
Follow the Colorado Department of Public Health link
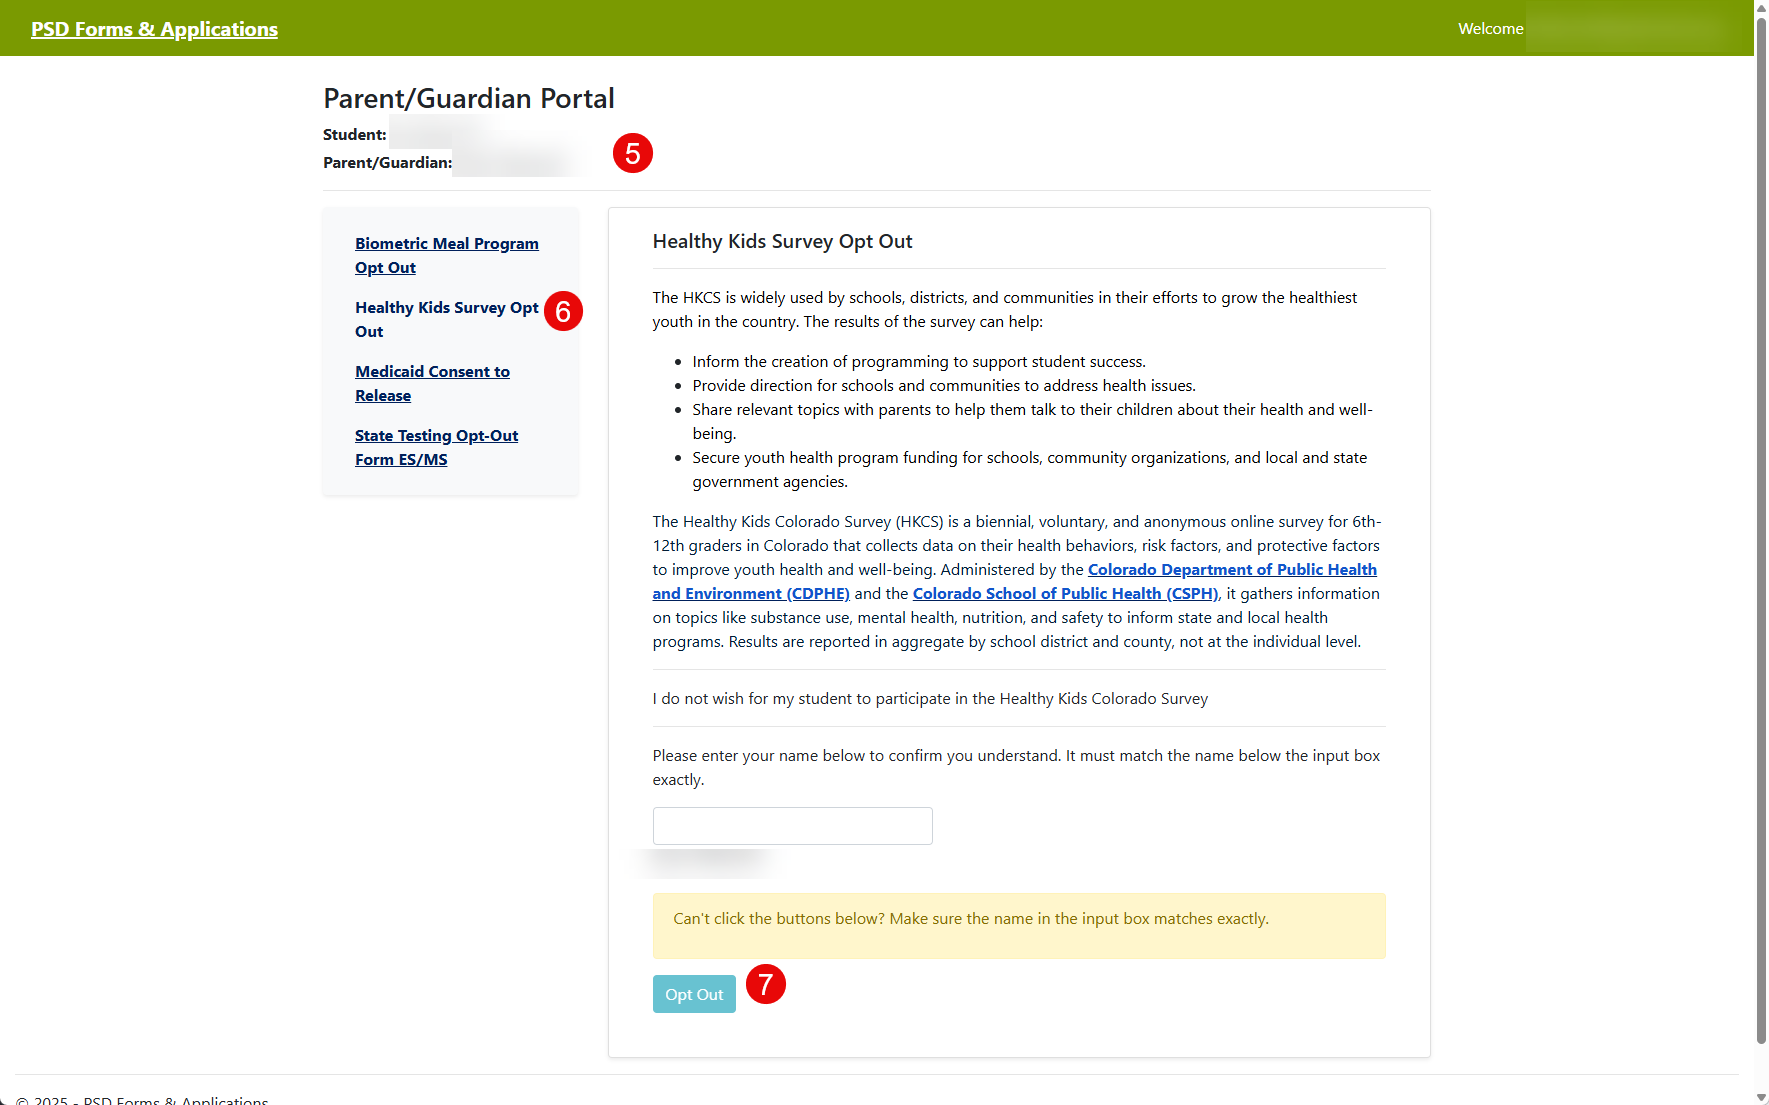coord(1231,569)
